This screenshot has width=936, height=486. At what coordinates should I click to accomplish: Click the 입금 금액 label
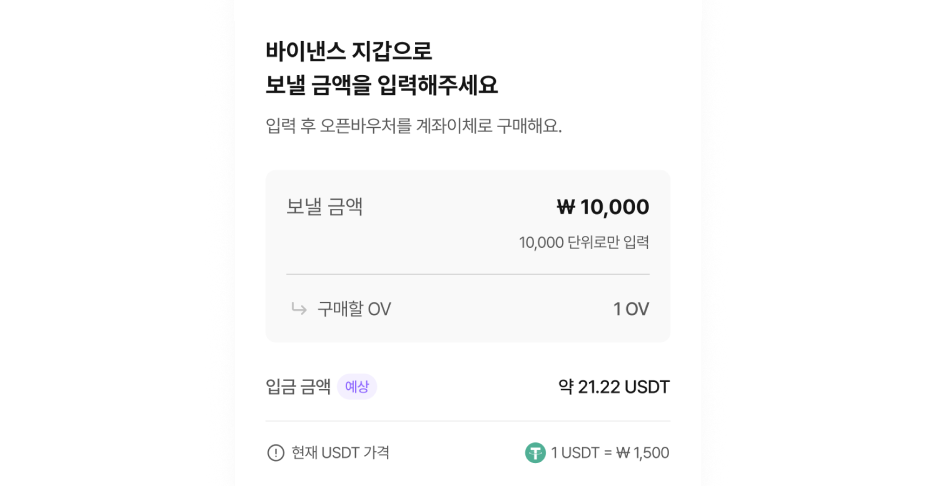pyautogui.click(x=298, y=387)
